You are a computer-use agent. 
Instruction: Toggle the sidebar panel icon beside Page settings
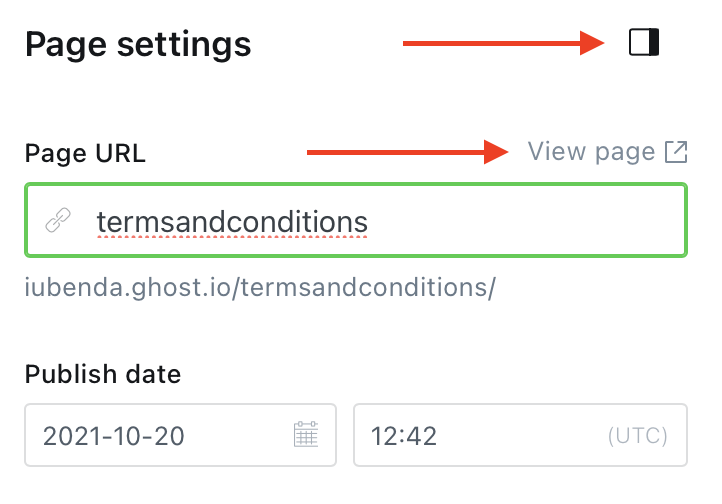(644, 43)
